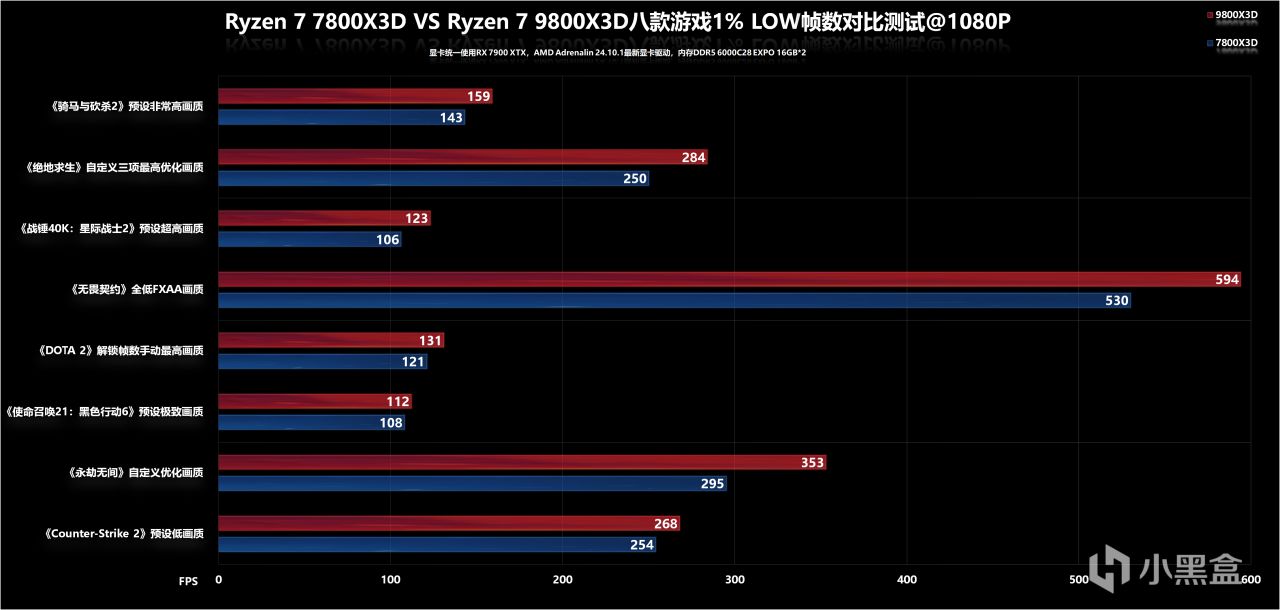
Task: Click the value 159 on the red bar
Action: (x=478, y=97)
